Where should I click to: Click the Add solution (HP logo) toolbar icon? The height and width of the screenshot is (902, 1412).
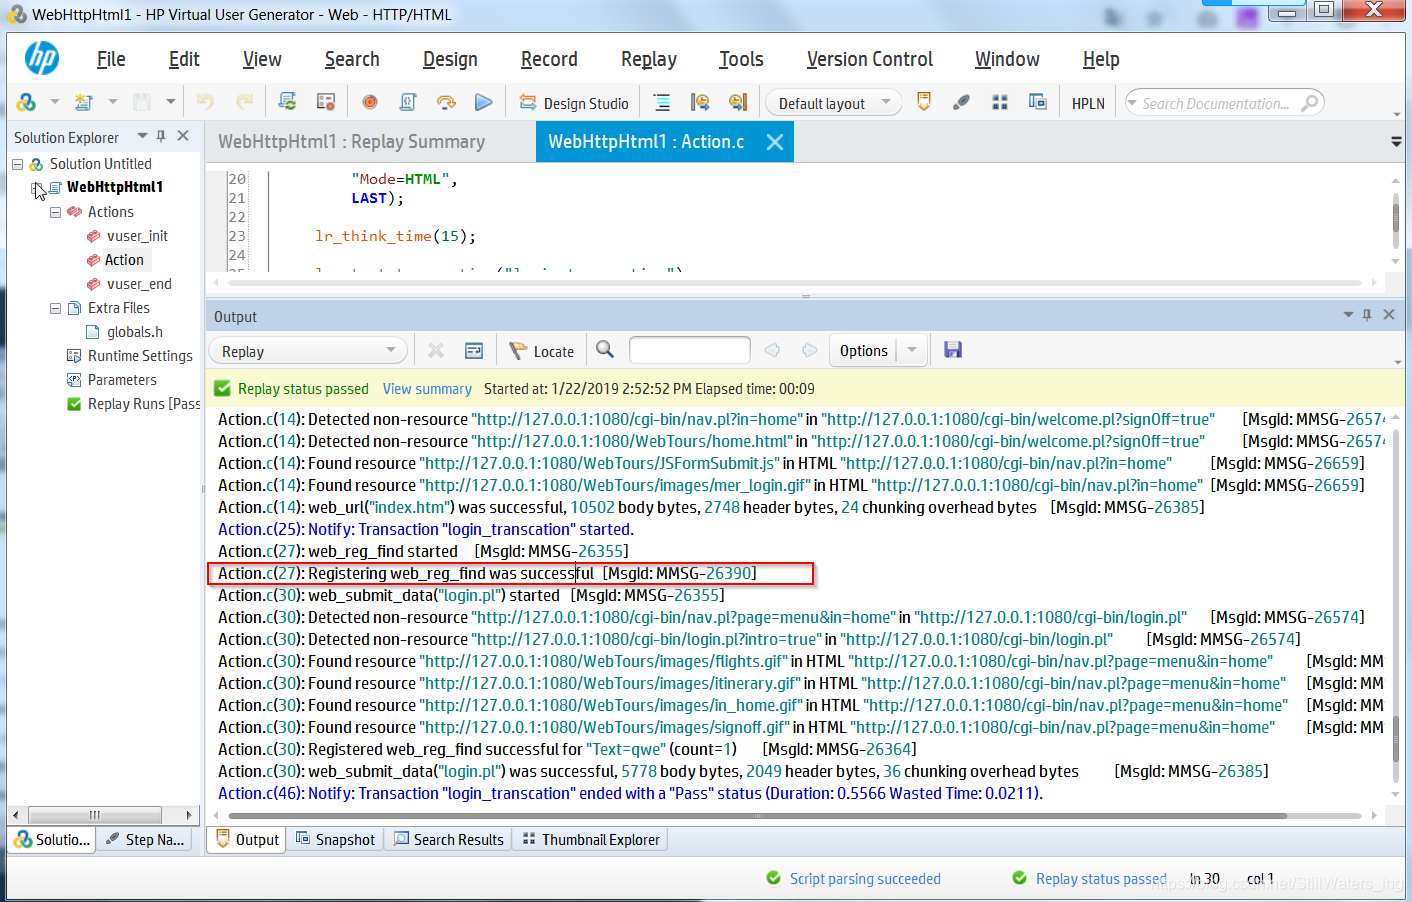point(26,102)
